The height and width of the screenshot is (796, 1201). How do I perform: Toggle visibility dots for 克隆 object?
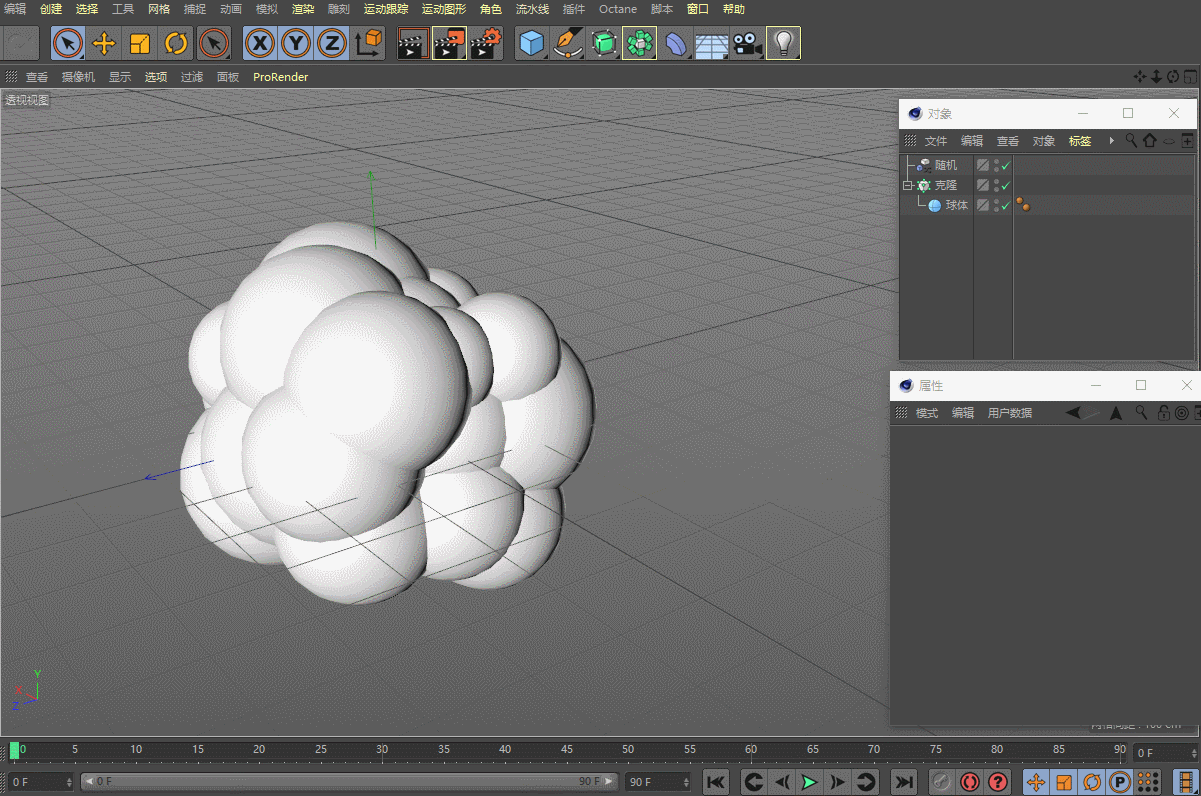[x=996, y=185]
